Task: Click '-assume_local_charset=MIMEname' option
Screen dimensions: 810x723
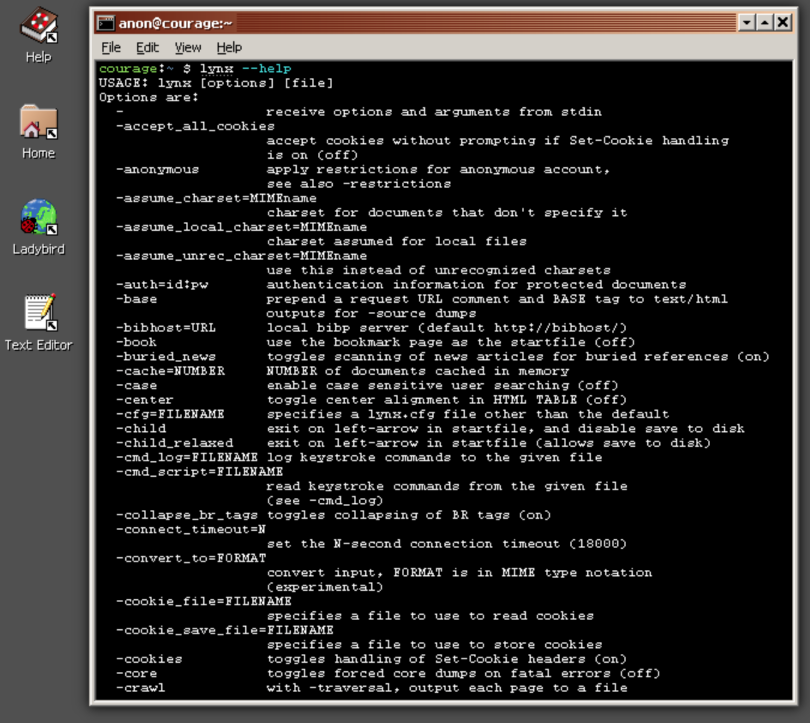Action: 241,227
